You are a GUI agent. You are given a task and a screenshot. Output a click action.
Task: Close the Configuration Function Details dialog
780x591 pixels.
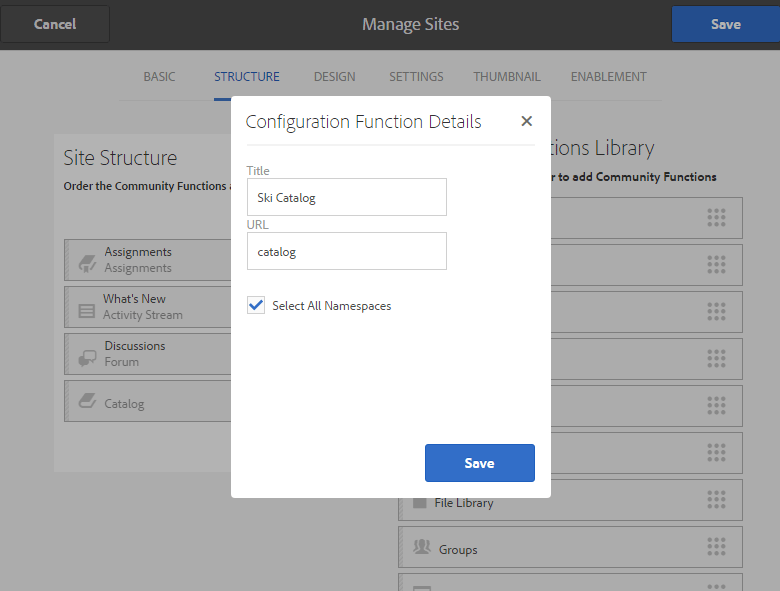[526, 122]
